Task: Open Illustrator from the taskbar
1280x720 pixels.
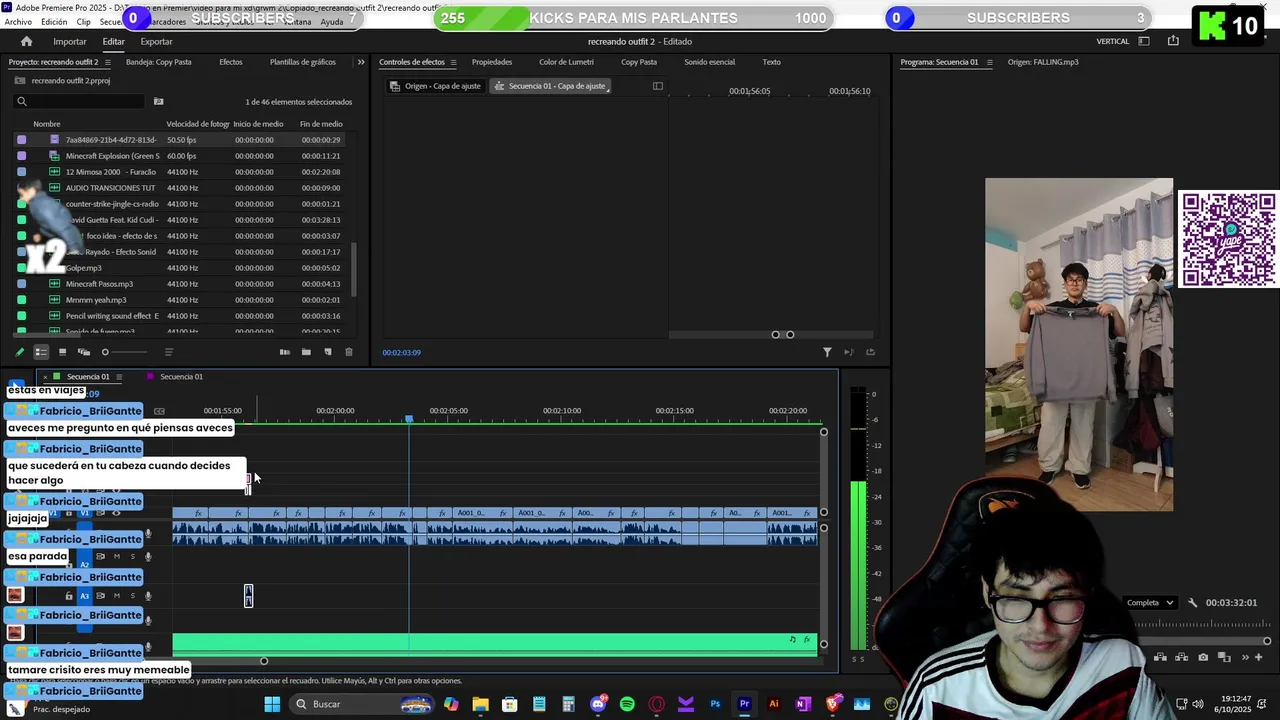Action: click(x=773, y=704)
